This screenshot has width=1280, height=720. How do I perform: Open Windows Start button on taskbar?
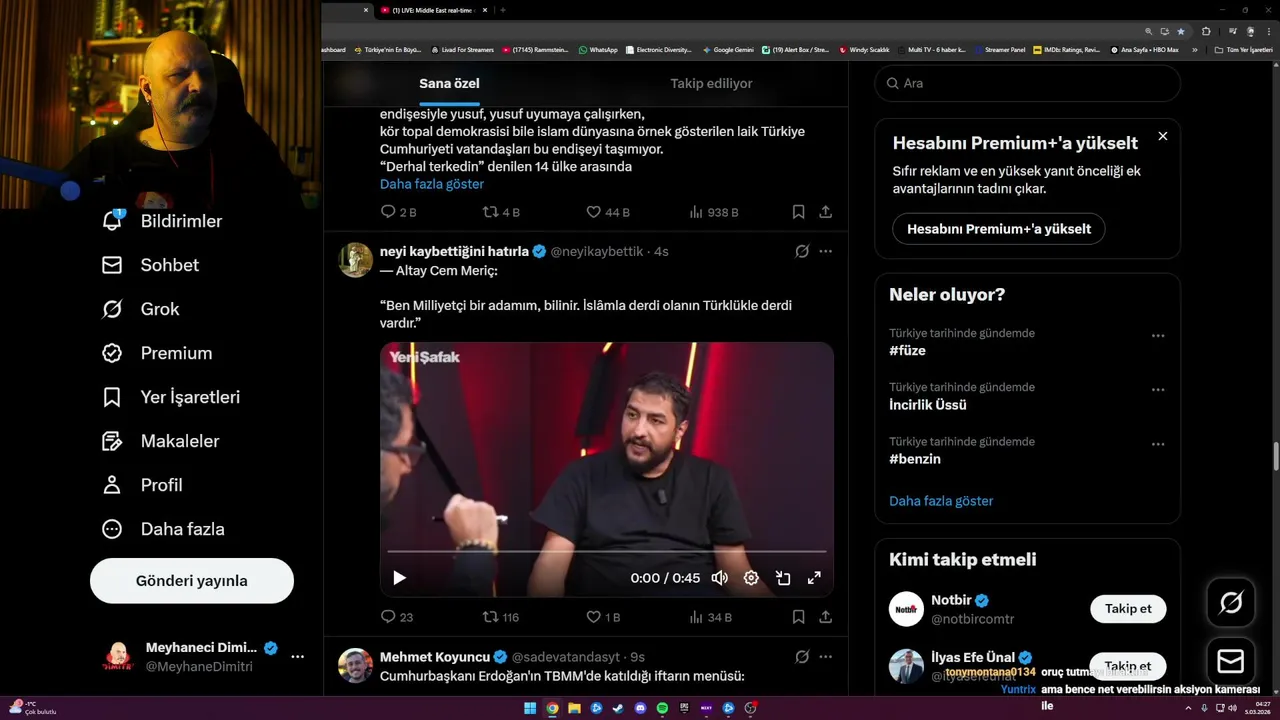[x=530, y=708]
